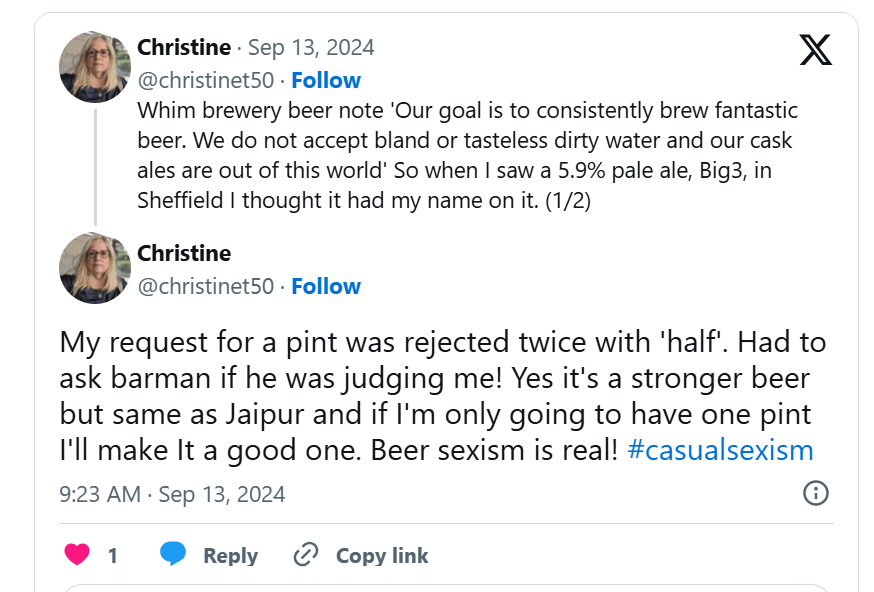Open the Christine name on the lower tweet
The height and width of the screenshot is (592, 874).
coord(184,253)
